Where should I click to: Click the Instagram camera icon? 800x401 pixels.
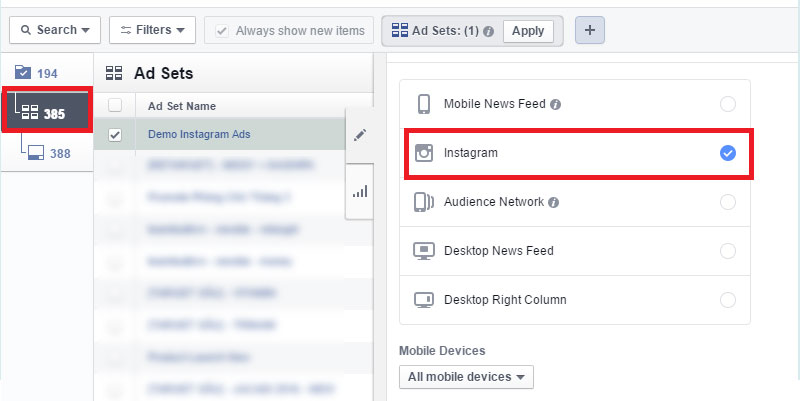coord(424,153)
